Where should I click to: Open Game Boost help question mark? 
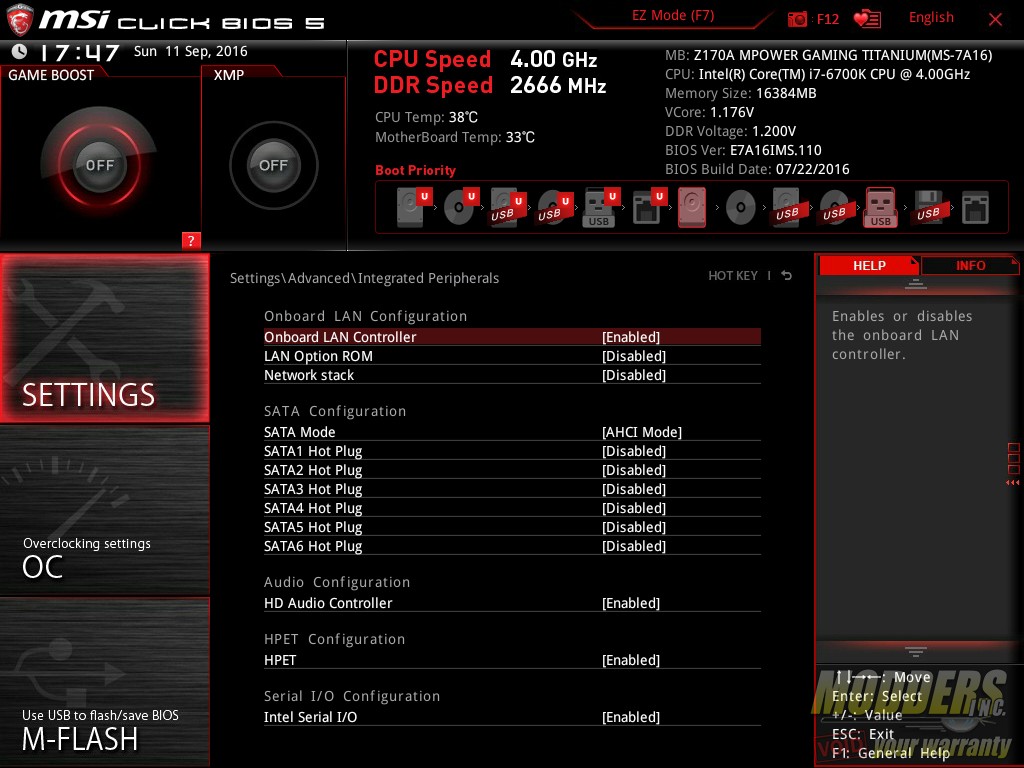(191, 240)
